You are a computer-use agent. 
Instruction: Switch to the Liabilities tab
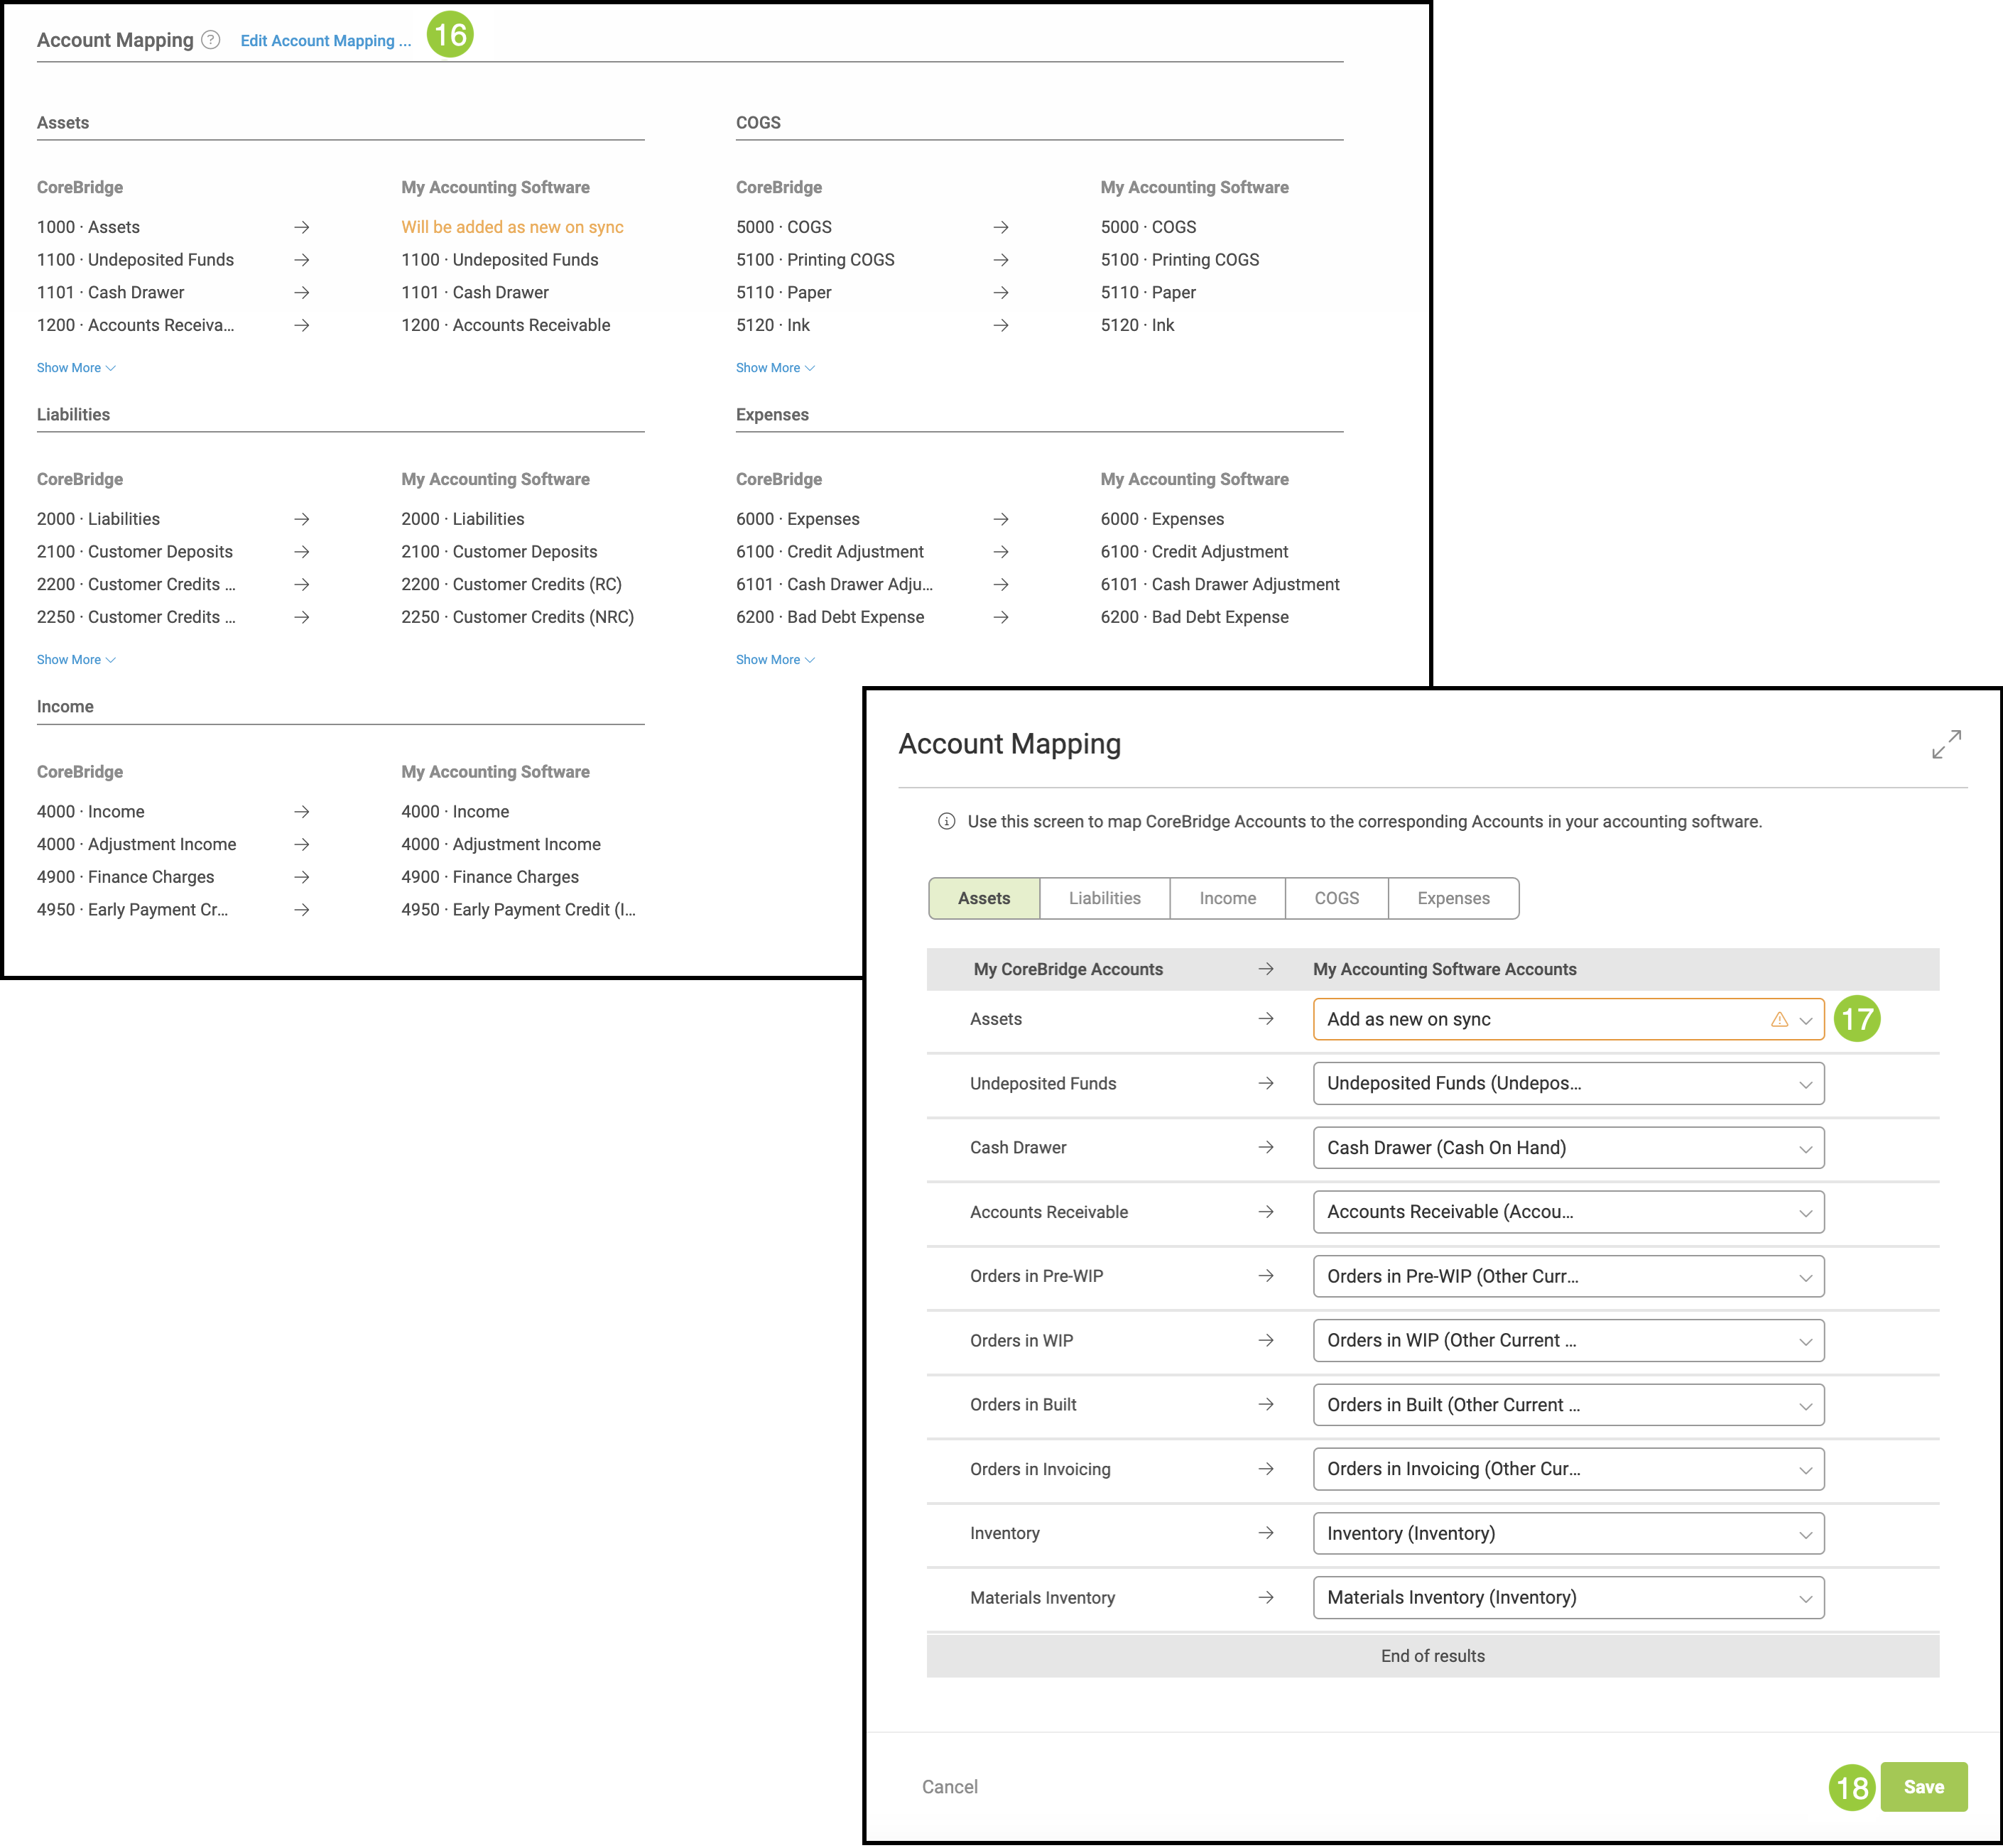click(x=1104, y=898)
